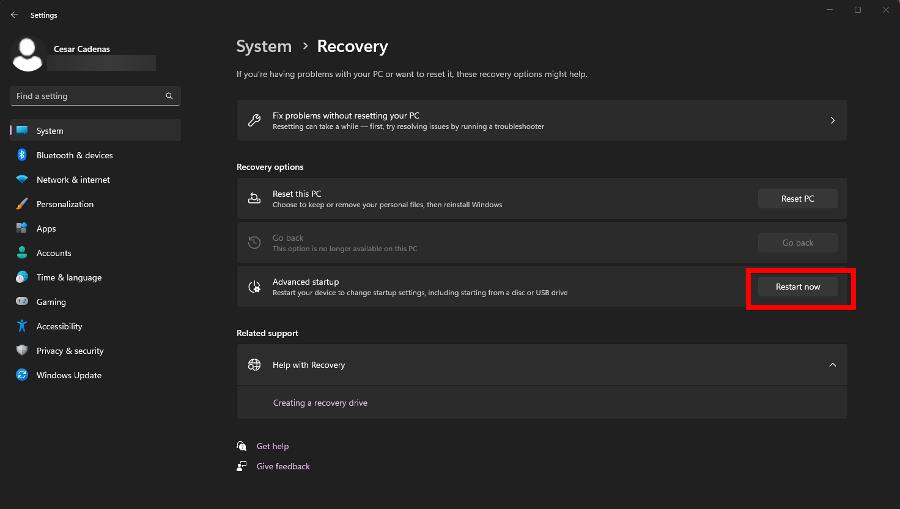Image resolution: width=900 pixels, height=509 pixels.
Task: Open Network & internet settings
Action: point(95,180)
